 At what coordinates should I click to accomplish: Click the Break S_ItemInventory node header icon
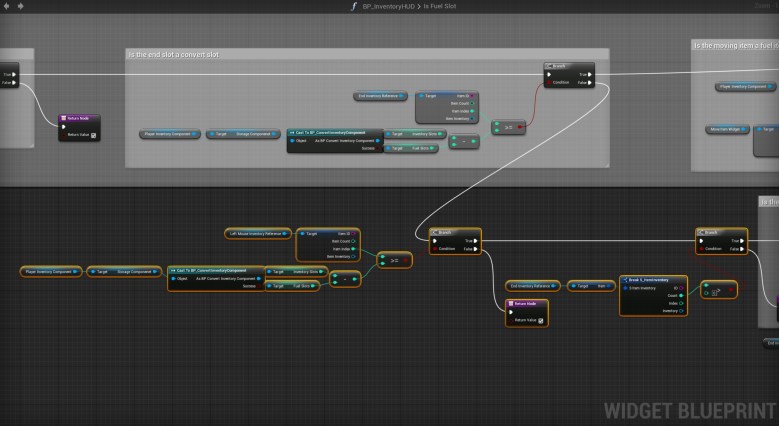pyautogui.click(x=625, y=280)
